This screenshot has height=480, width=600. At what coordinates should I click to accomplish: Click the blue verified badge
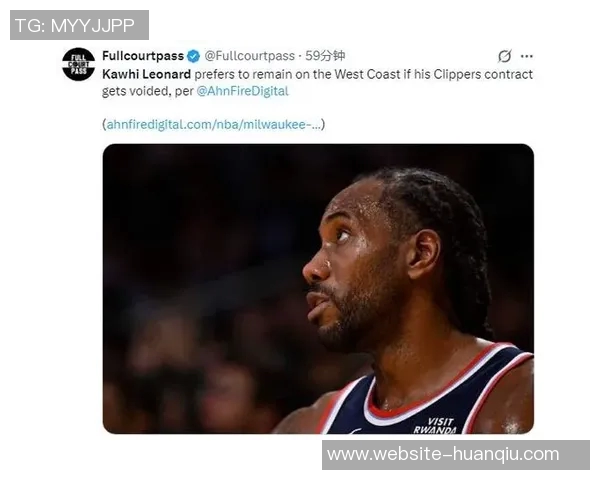194,56
